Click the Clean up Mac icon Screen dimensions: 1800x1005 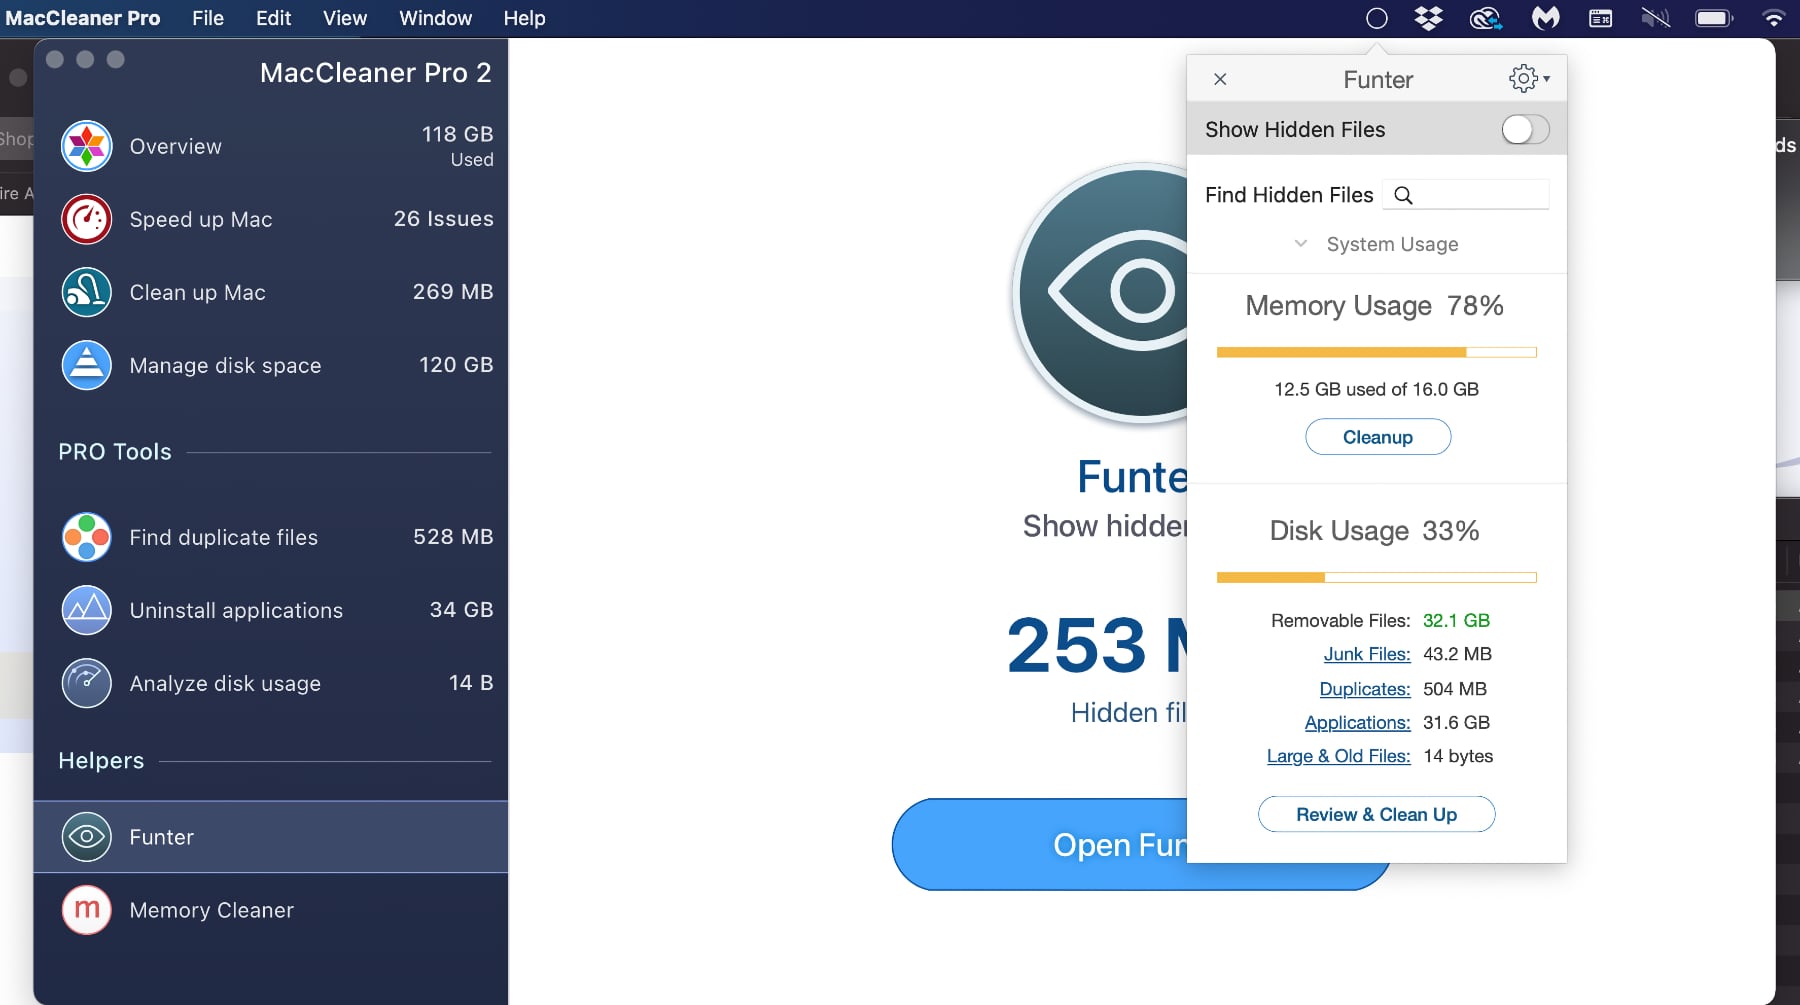(x=87, y=292)
